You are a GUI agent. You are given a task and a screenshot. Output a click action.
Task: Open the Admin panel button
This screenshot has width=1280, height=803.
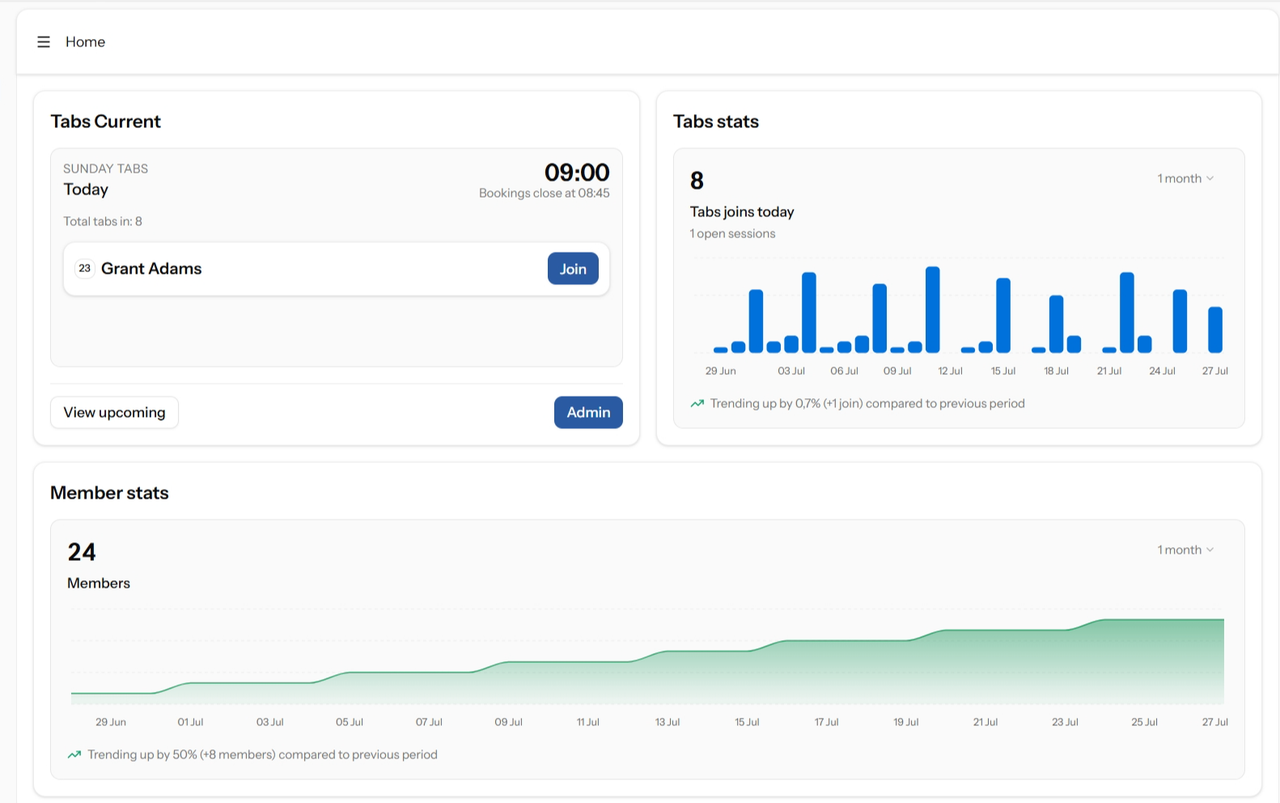click(x=588, y=412)
